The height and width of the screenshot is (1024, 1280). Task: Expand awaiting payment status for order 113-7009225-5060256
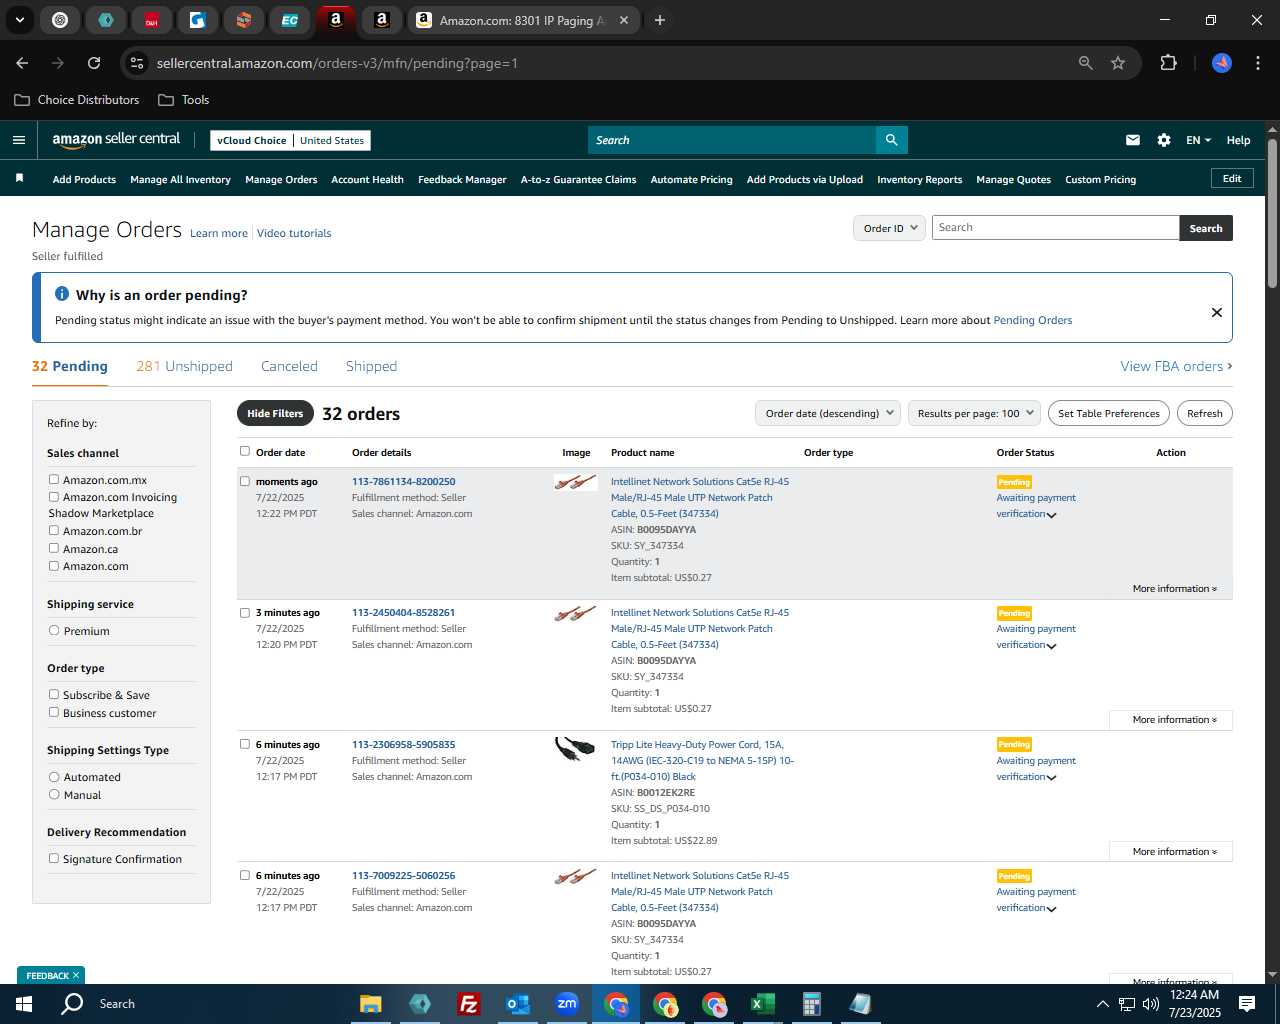coord(1052,909)
